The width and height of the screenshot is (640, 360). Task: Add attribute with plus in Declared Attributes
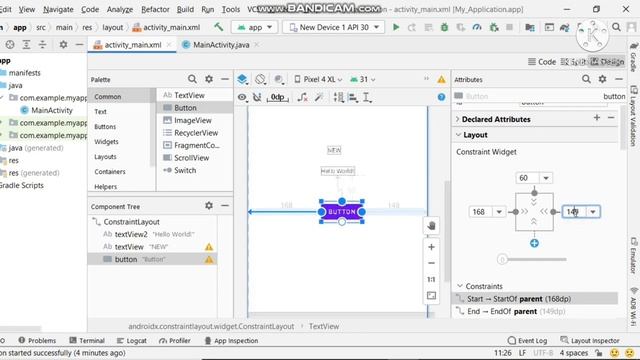(597, 118)
